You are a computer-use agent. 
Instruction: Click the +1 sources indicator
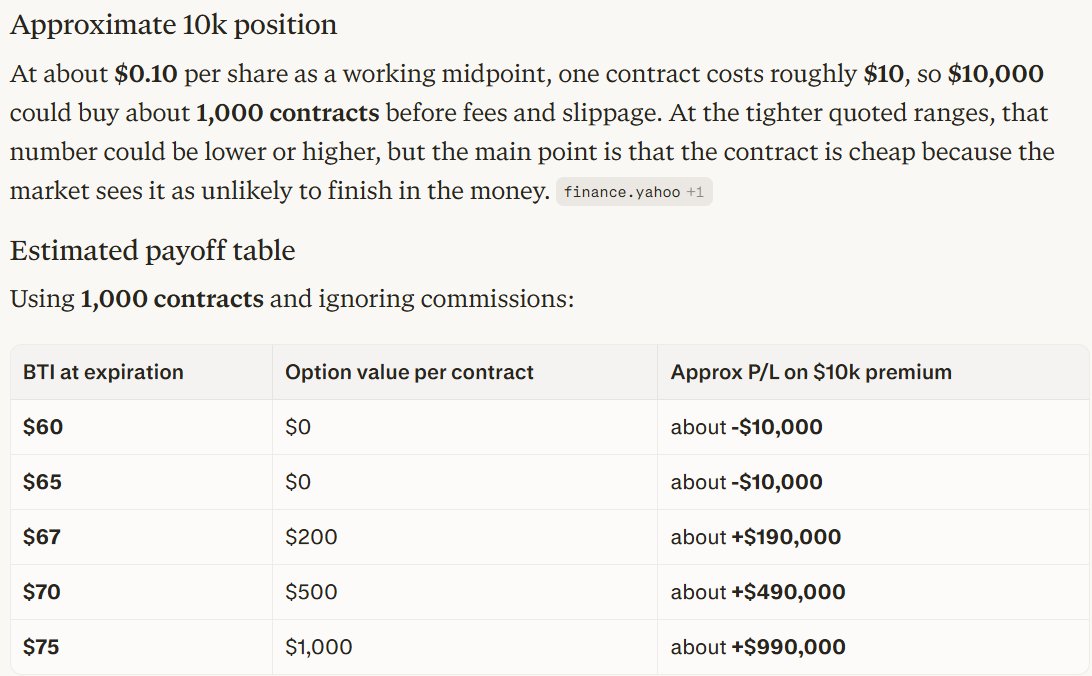pos(695,192)
